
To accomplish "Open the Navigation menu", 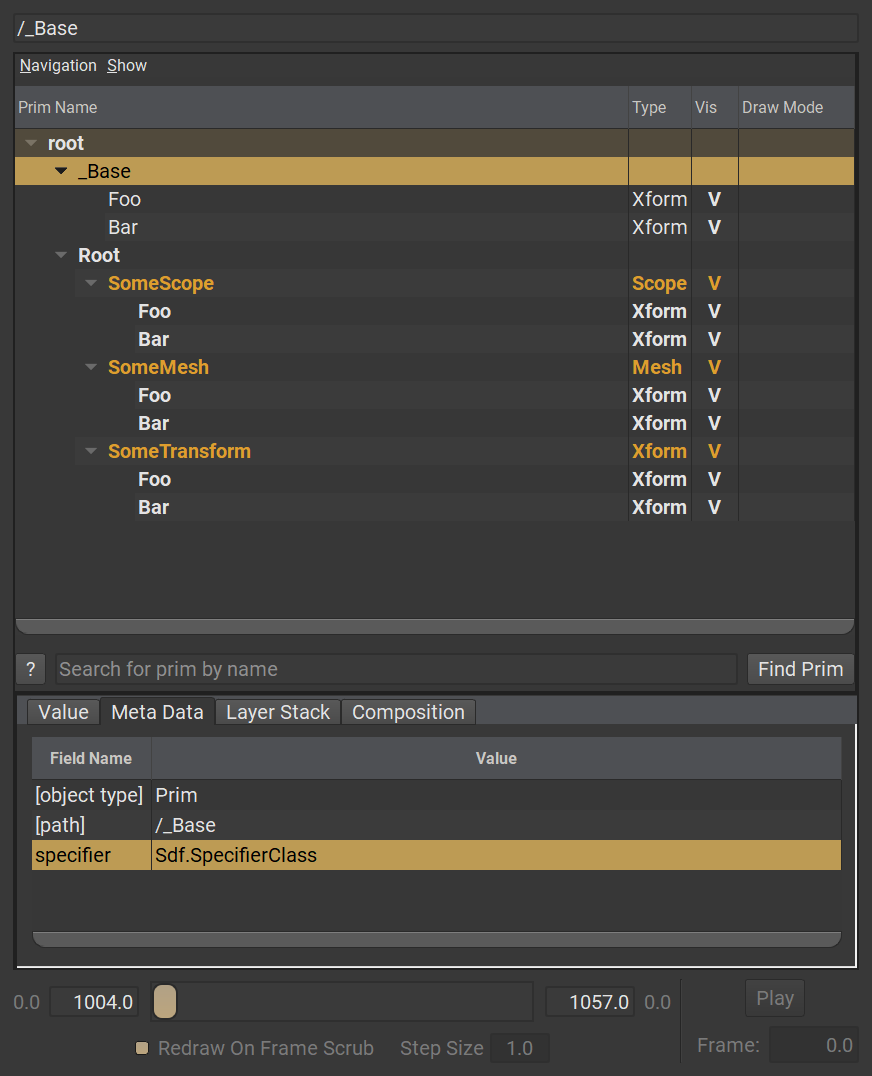I will coord(58,66).
